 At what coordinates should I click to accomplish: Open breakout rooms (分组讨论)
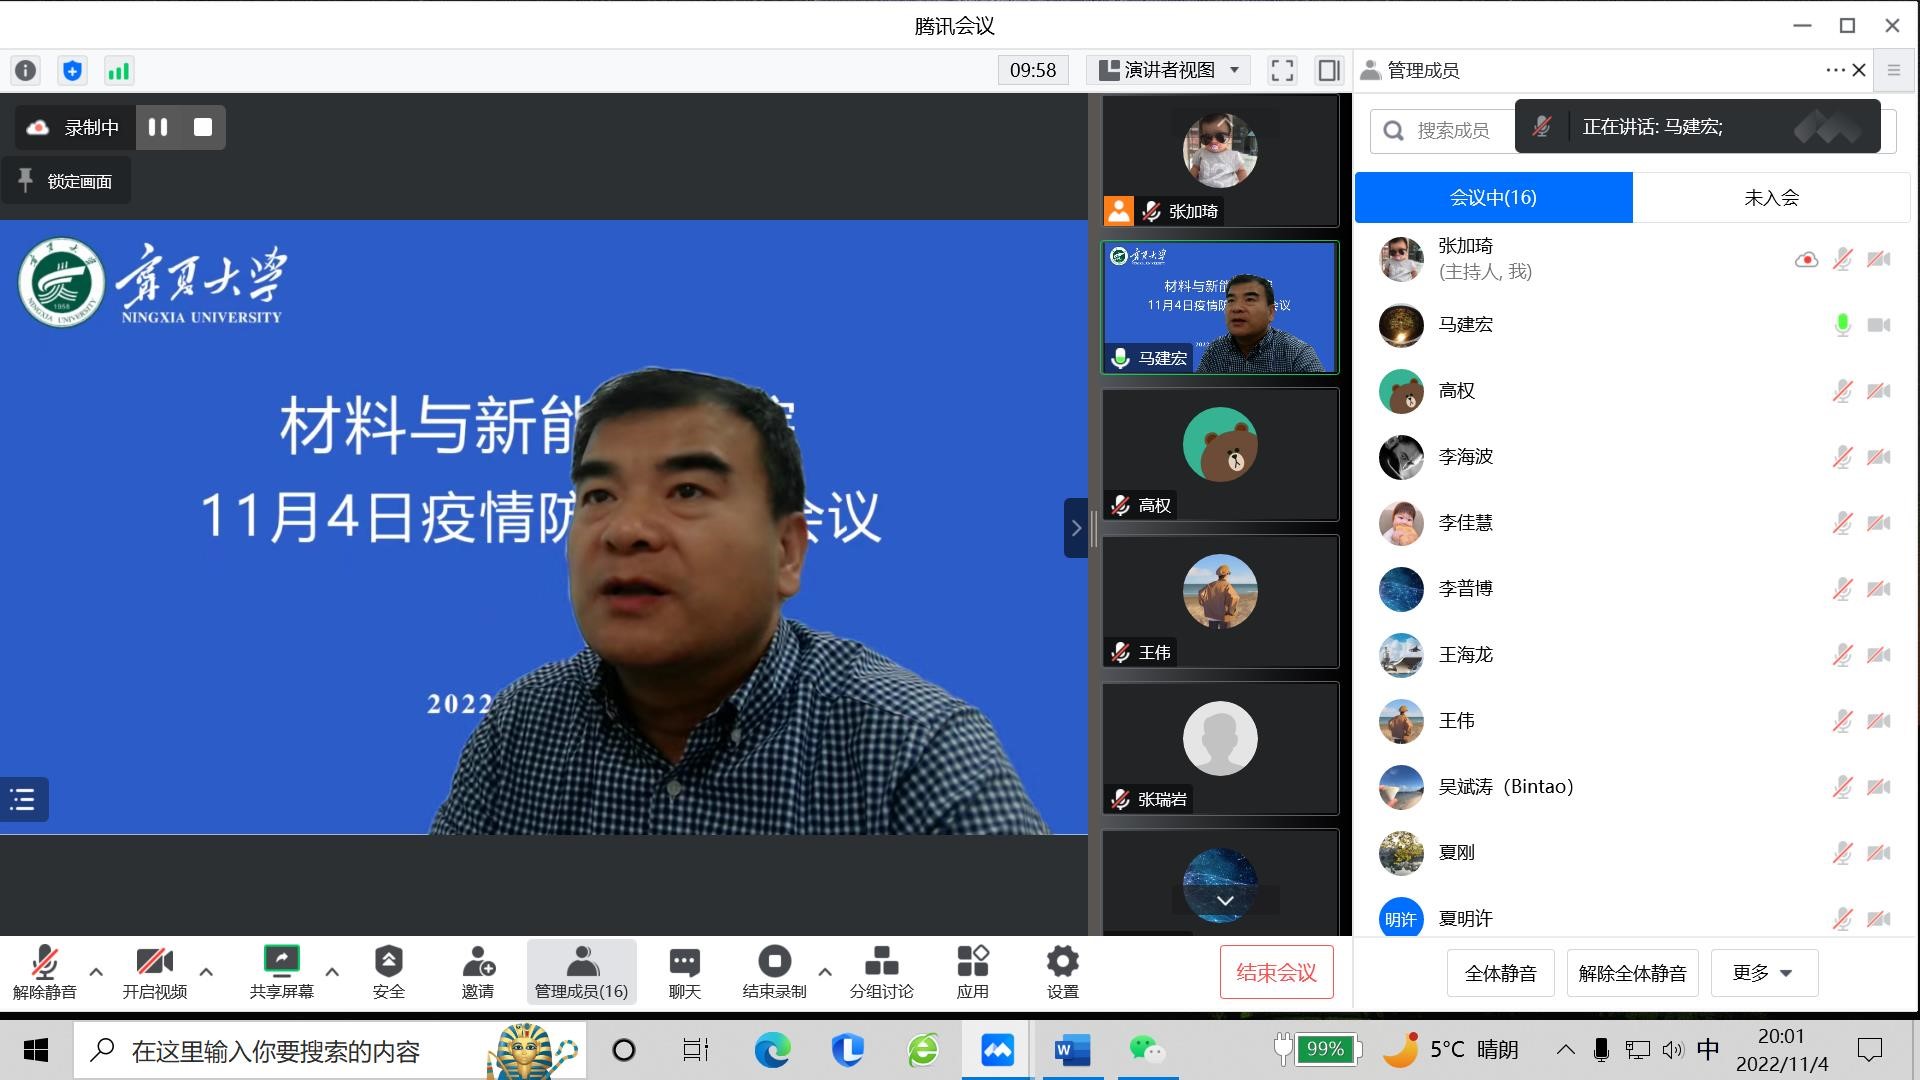coord(881,972)
